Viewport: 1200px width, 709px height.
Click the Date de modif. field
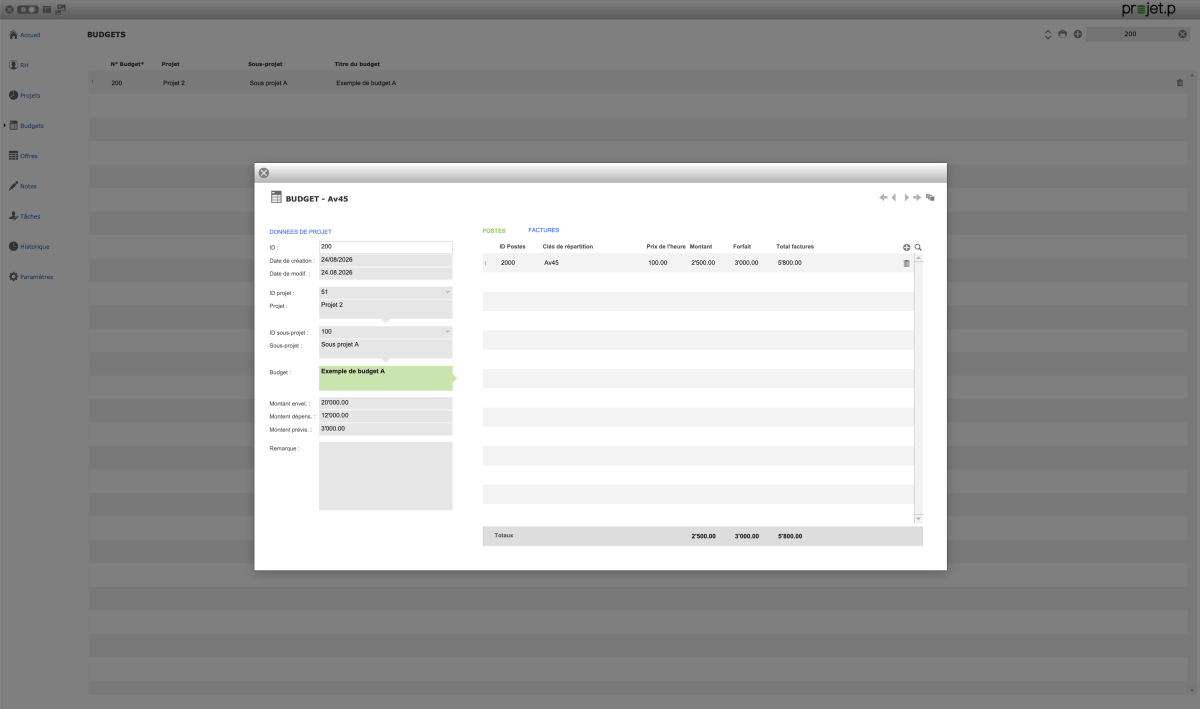tap(386, 273)
